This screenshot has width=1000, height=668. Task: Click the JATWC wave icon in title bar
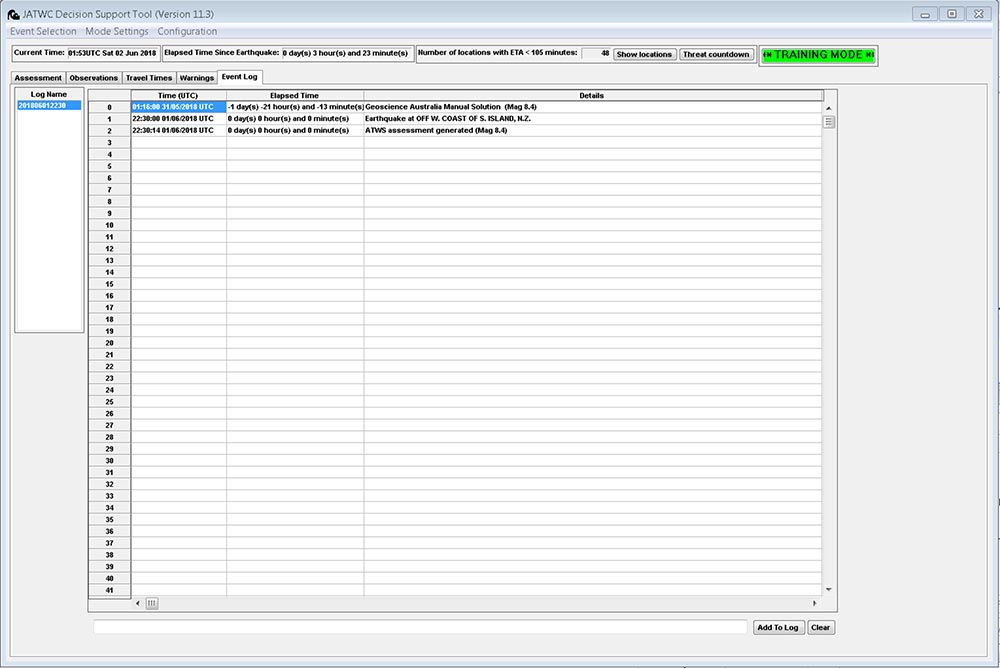coord(12,14)
